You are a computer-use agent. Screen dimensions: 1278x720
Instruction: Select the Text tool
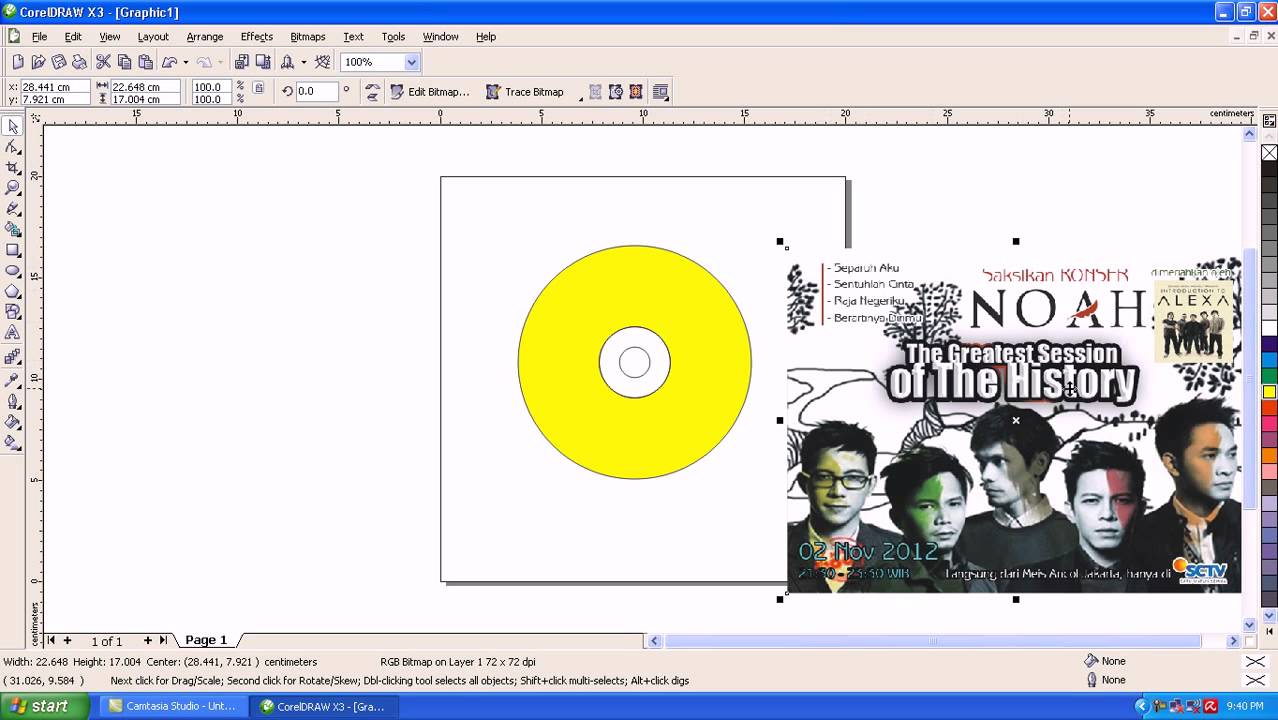13,333
